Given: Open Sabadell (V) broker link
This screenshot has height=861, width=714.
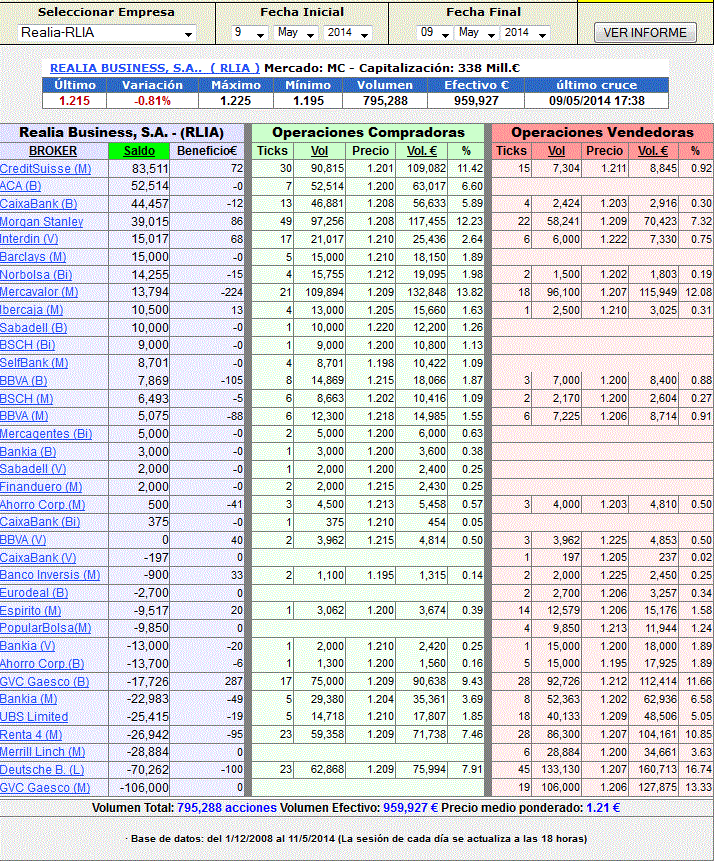Looking at the screenshot, I should [x=33, y=469].
